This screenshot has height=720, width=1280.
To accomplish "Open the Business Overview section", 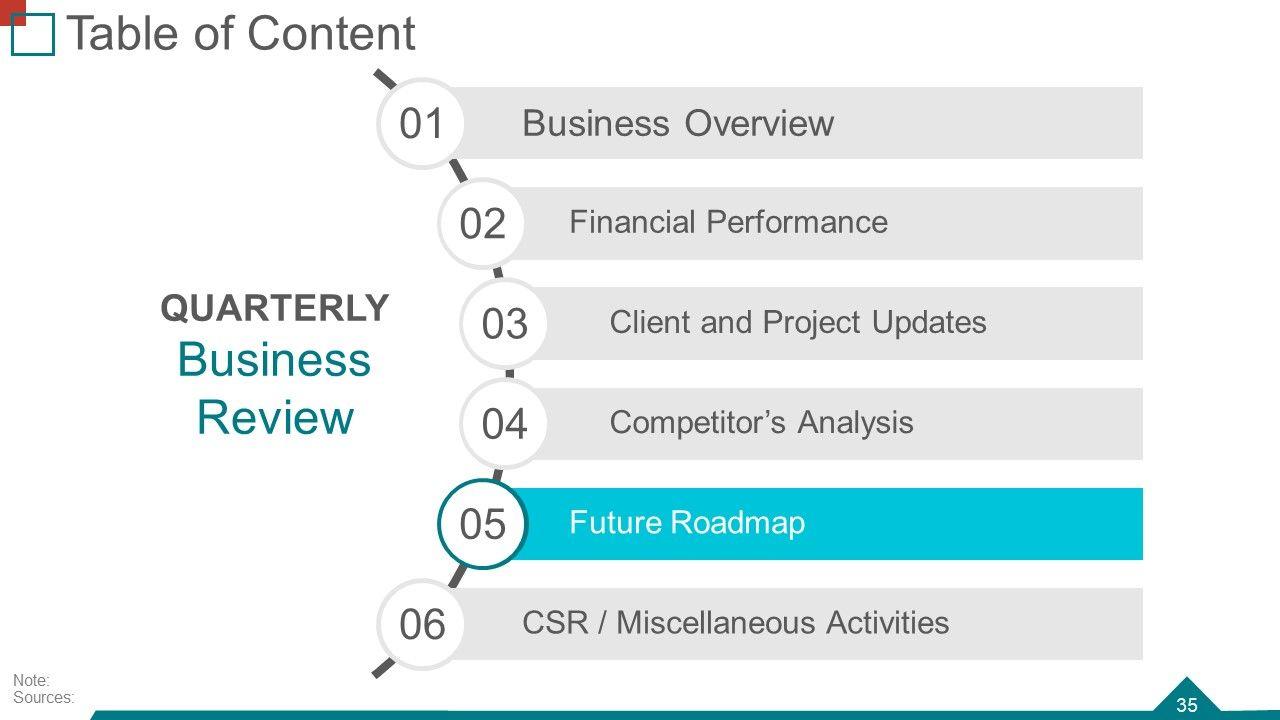I will (677, 123).
